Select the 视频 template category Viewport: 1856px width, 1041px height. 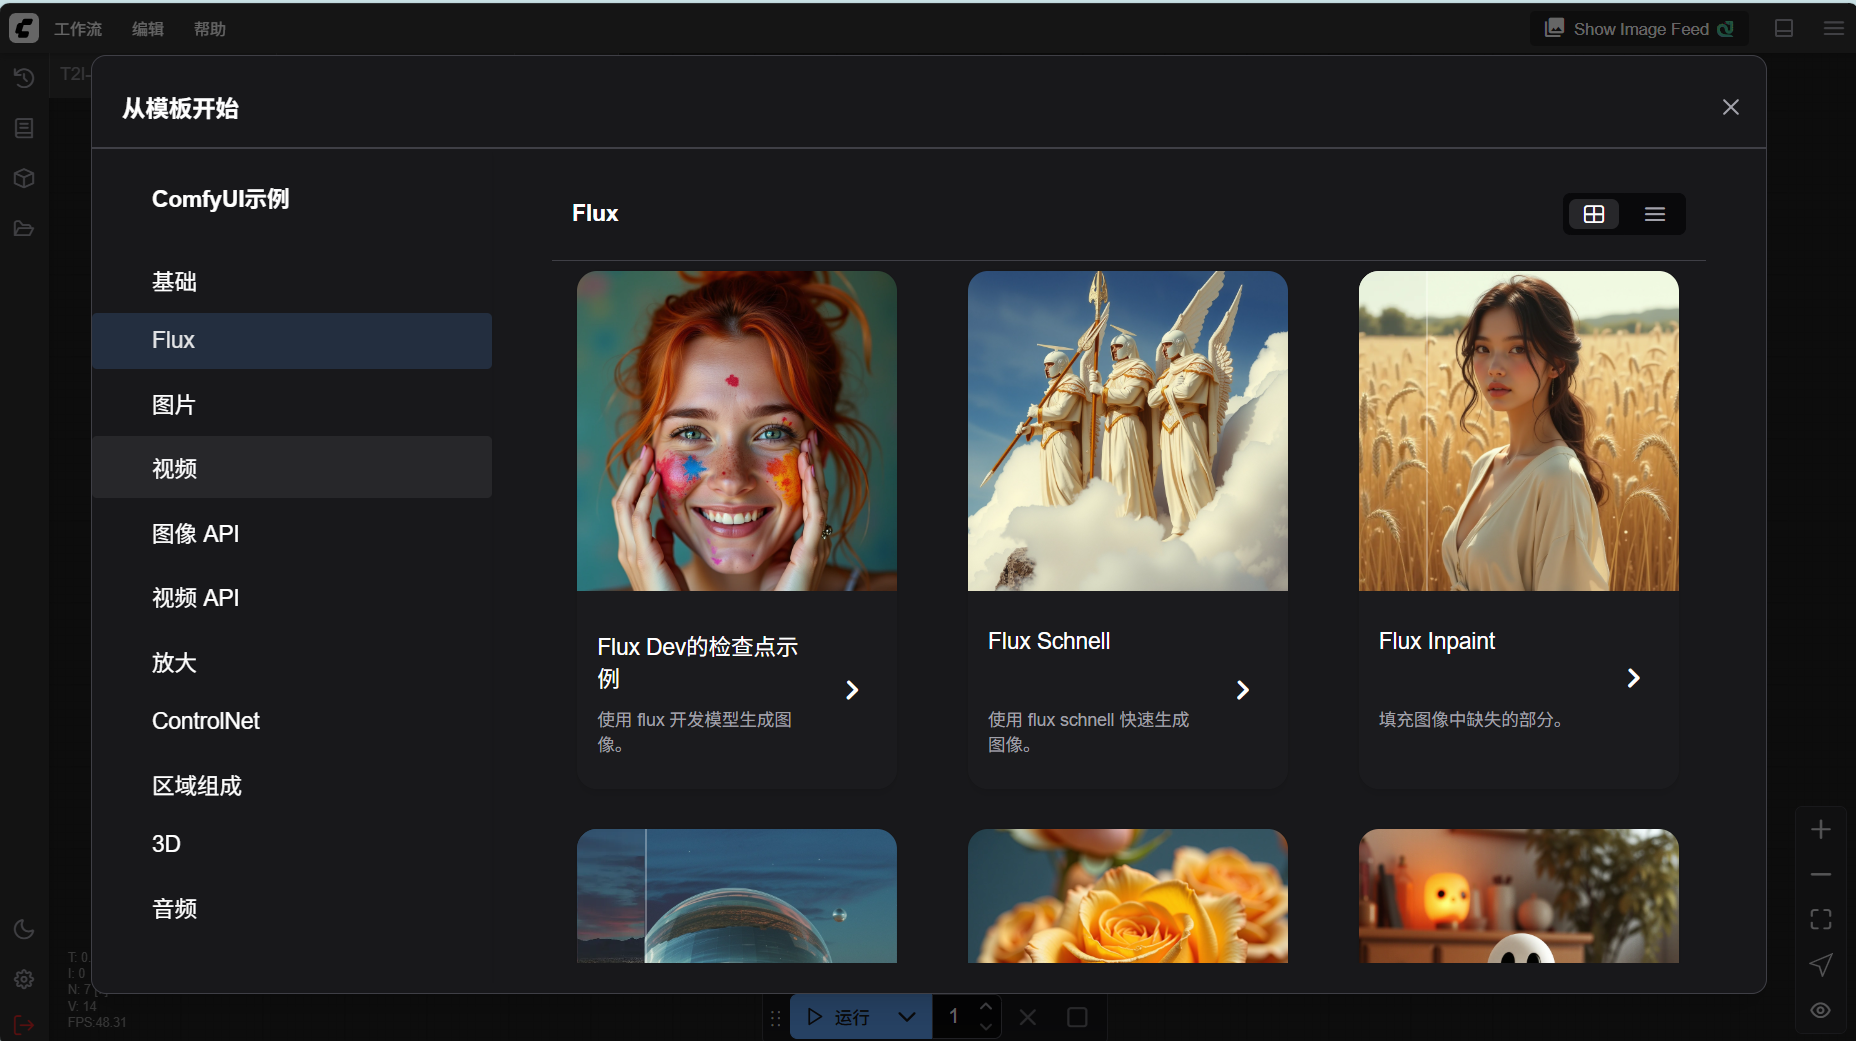292,467
